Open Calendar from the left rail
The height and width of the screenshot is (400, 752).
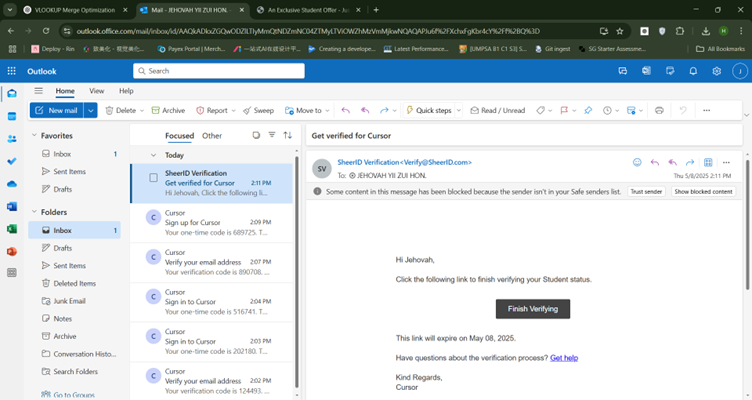click(12, 116)
